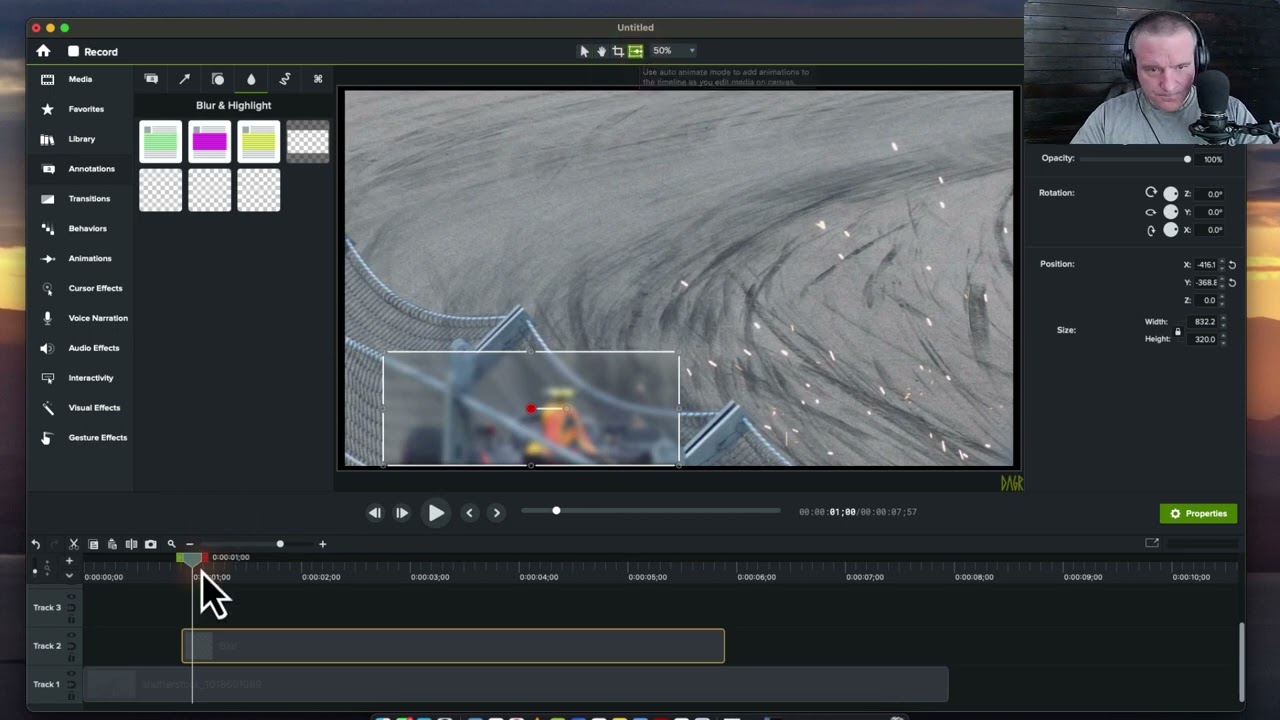This screenshot has width=1280, height=720.
Task: Open Gesture Effects panel
Action: coord(97,438)
